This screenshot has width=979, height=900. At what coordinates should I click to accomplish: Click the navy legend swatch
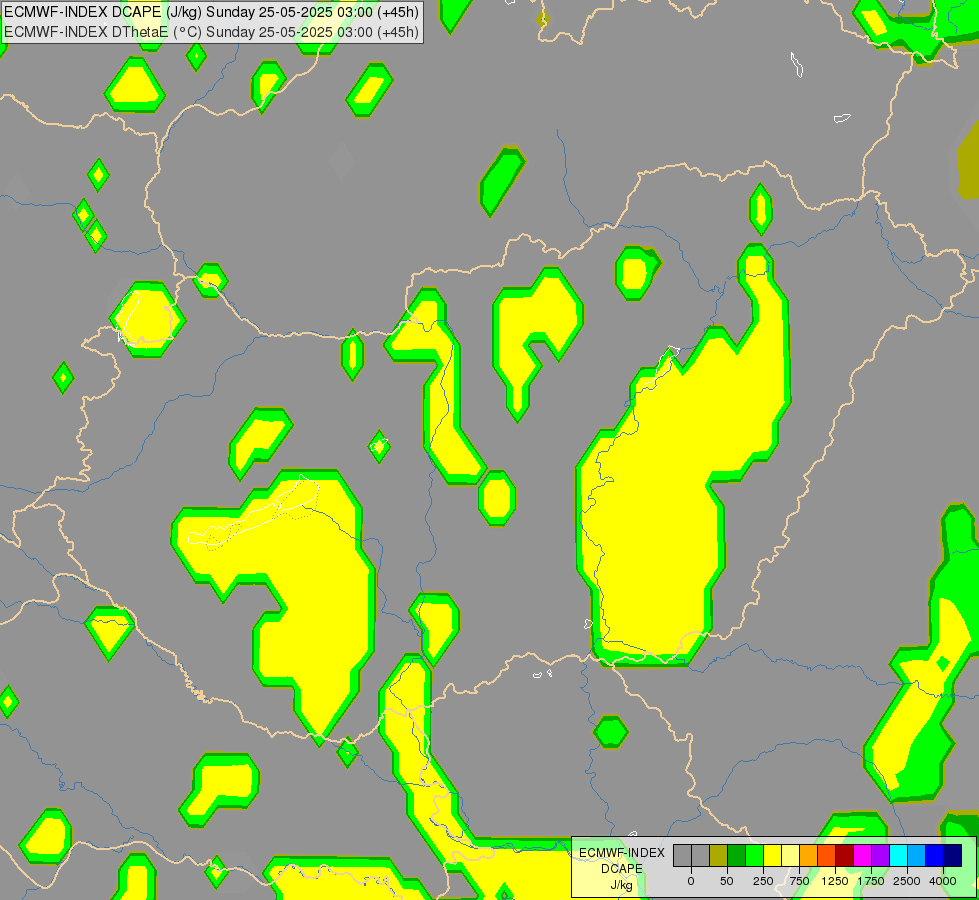click(x=953, y=856)
